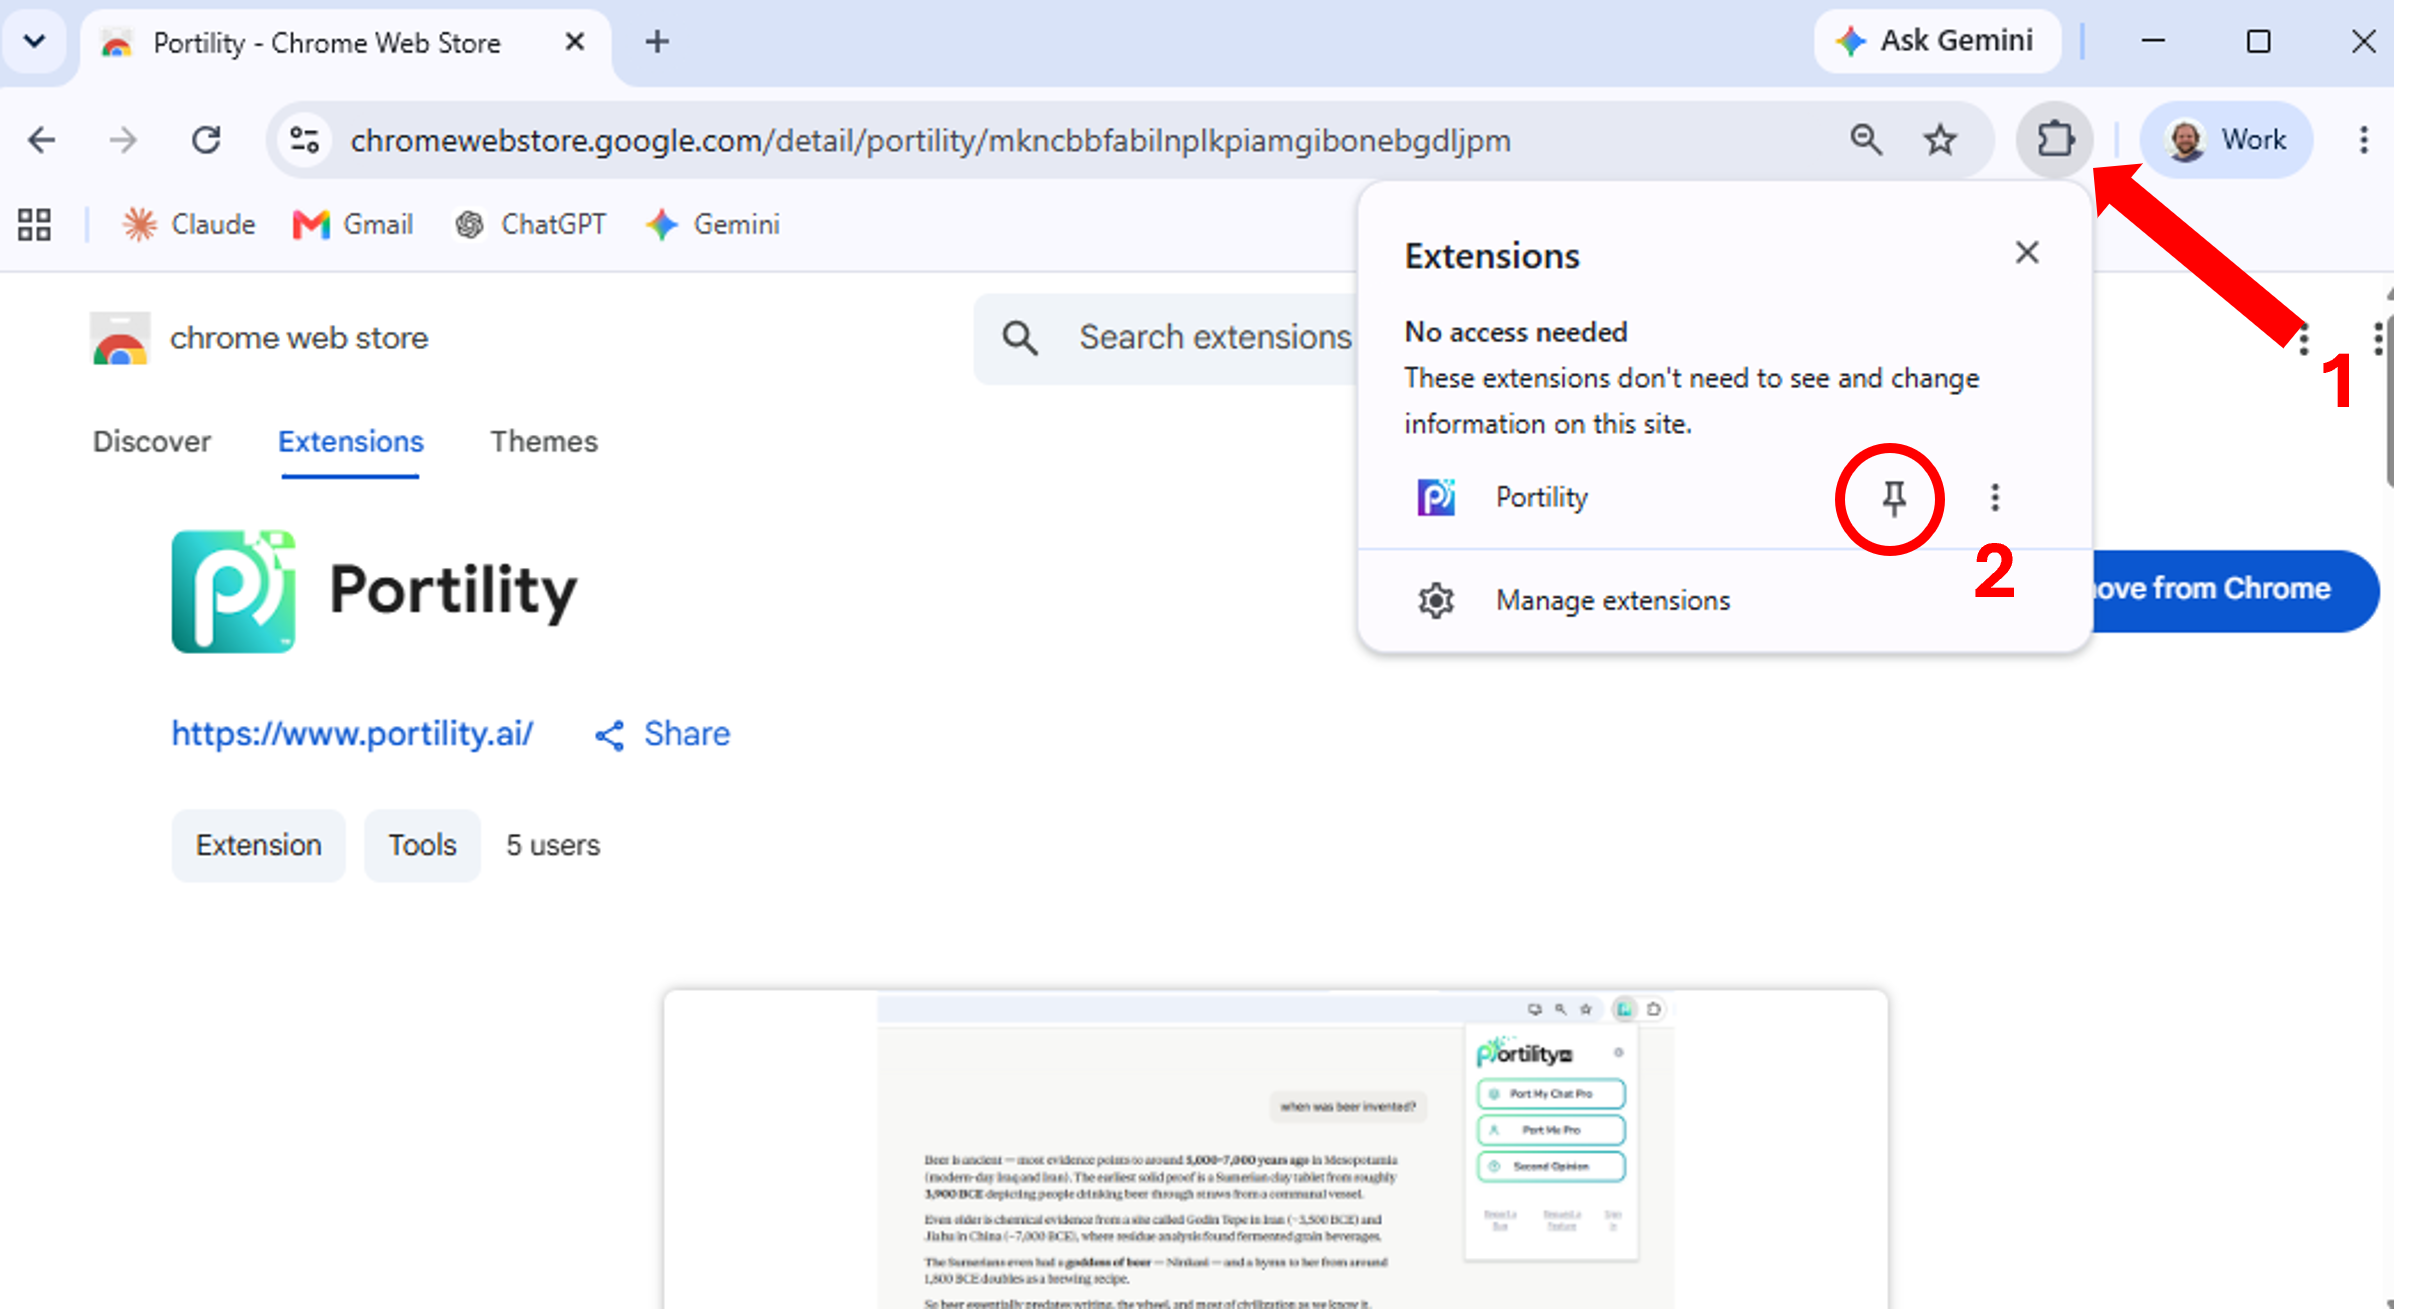Share the Portility extension

pos(662,734)
